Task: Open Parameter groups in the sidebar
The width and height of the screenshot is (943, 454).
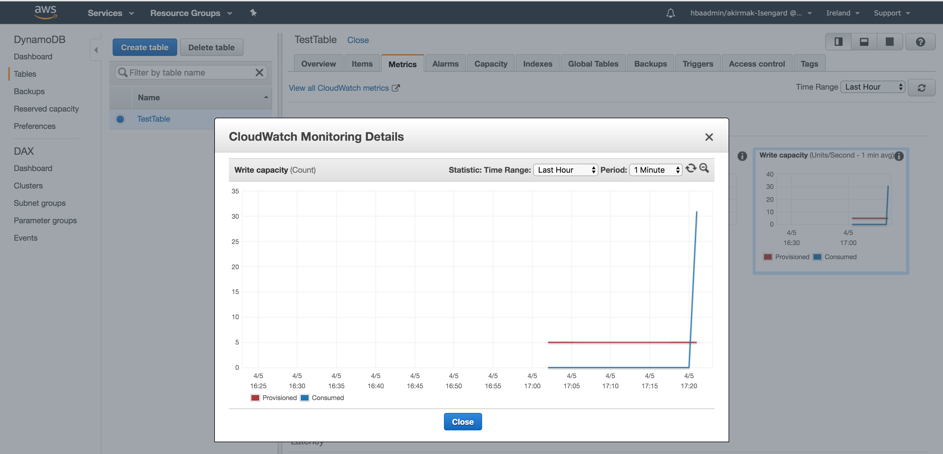Action: tap(45, 221)
